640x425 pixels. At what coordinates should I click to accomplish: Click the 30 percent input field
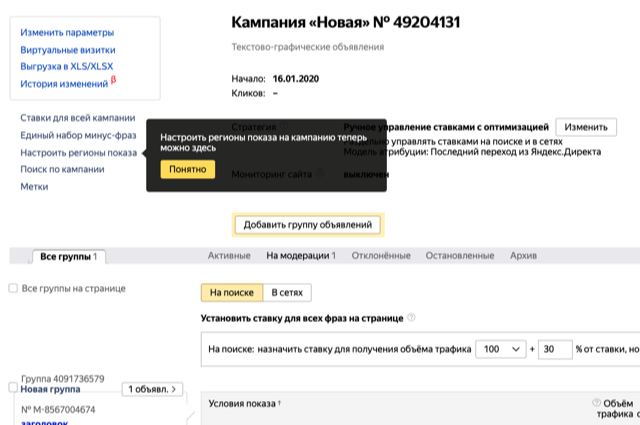tap(555, 349)
